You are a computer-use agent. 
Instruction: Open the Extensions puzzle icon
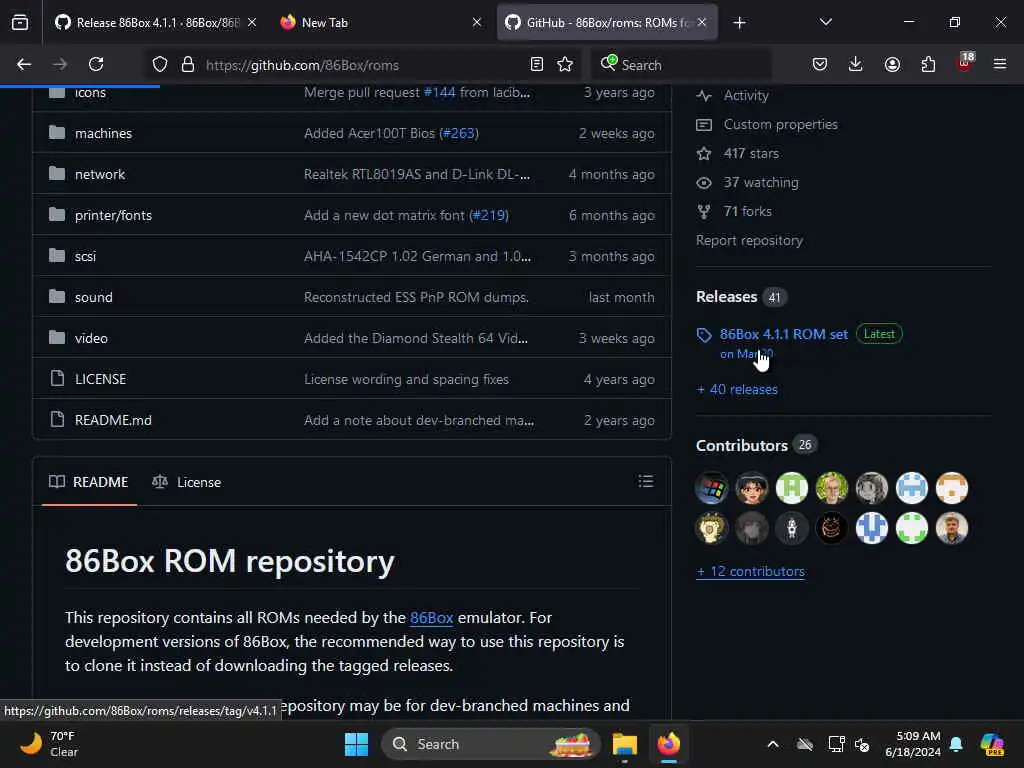(928, 64)
